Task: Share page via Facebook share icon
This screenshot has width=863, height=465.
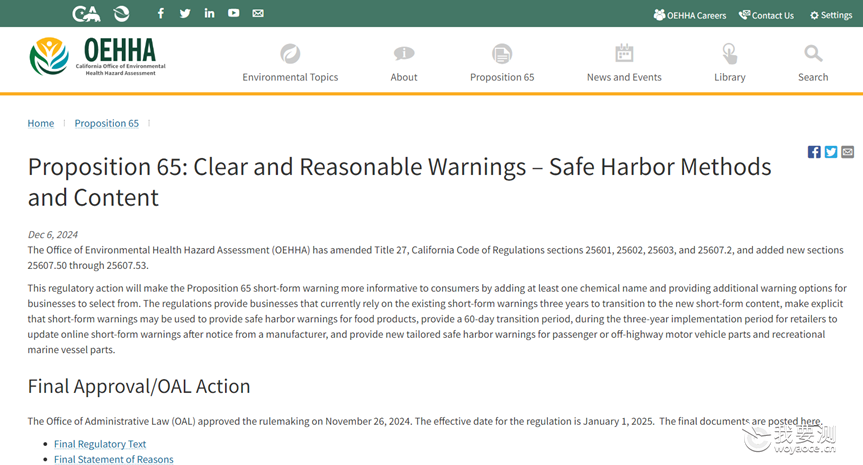Action: pyautogui.click(x=814, y=152)
